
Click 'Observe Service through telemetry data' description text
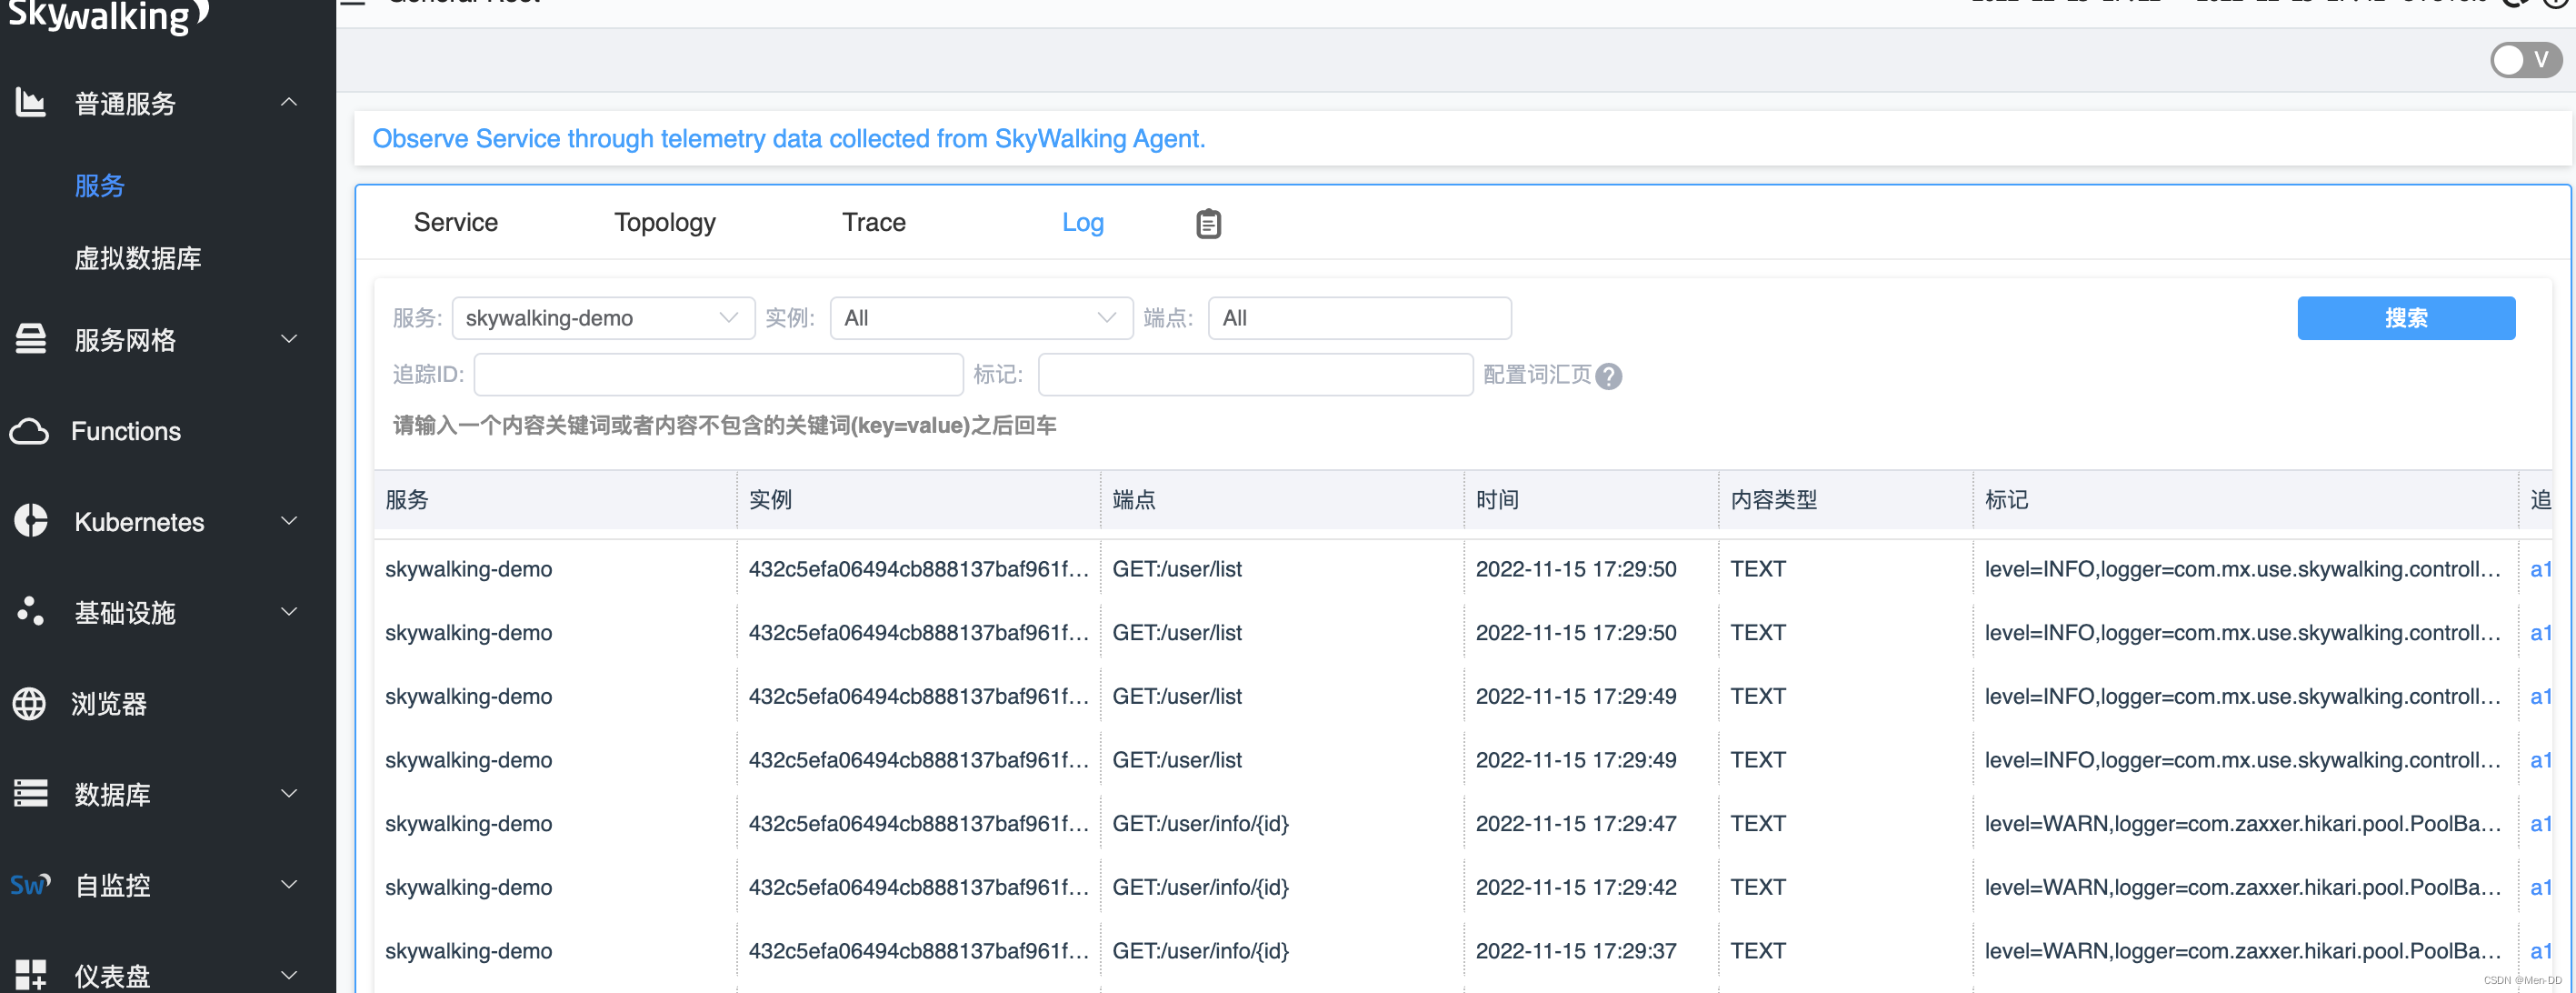coord(788,138)
